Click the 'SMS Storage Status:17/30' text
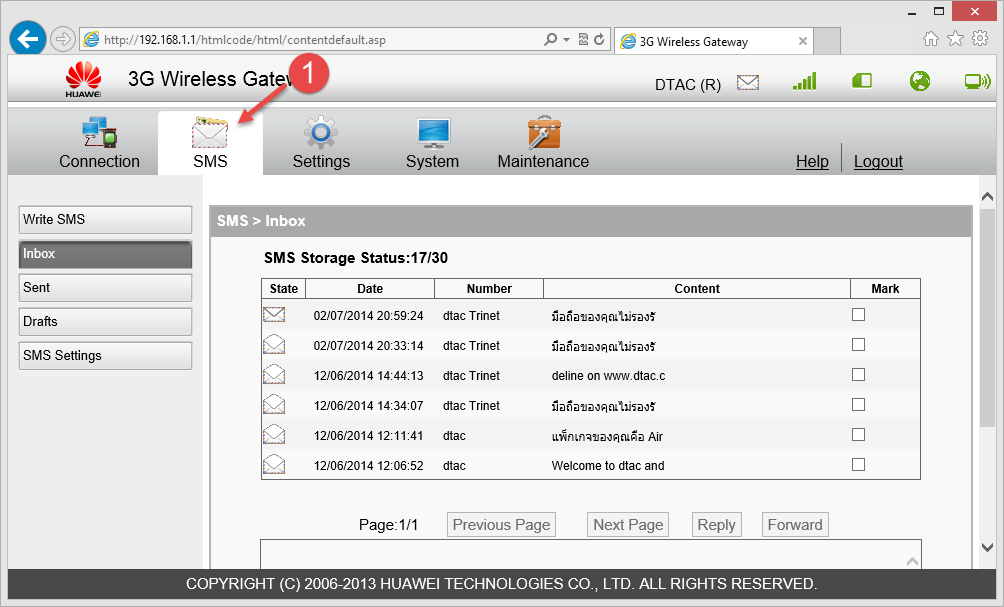The image size is (1004, 607). click(356, 258)
